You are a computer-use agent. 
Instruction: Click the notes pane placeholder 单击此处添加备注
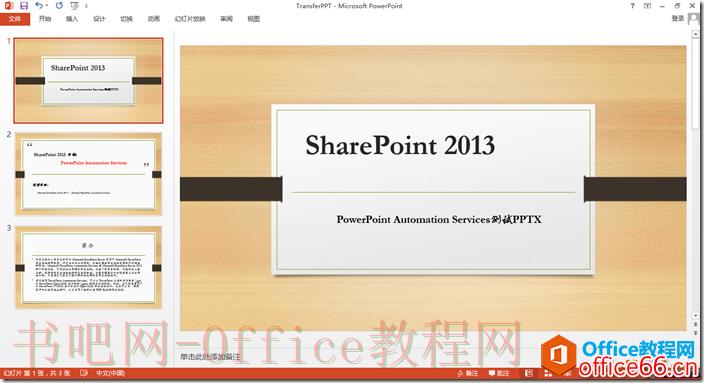[x=210, y=357]
